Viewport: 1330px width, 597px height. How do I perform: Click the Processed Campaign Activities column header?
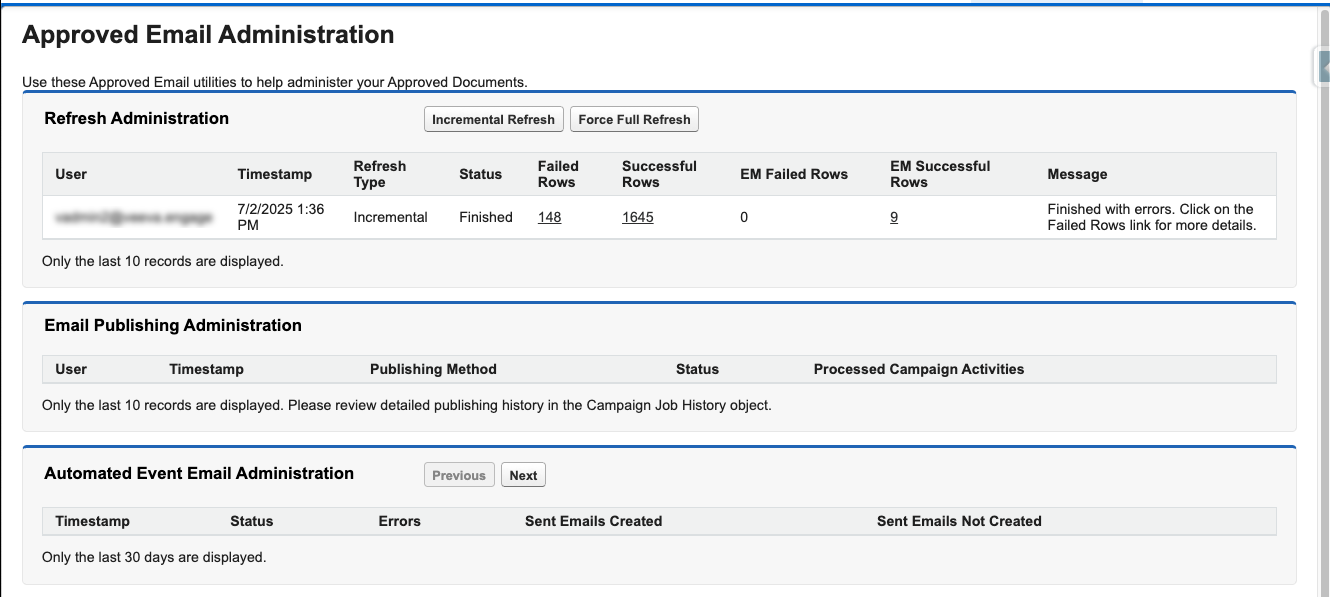(918, 369)
